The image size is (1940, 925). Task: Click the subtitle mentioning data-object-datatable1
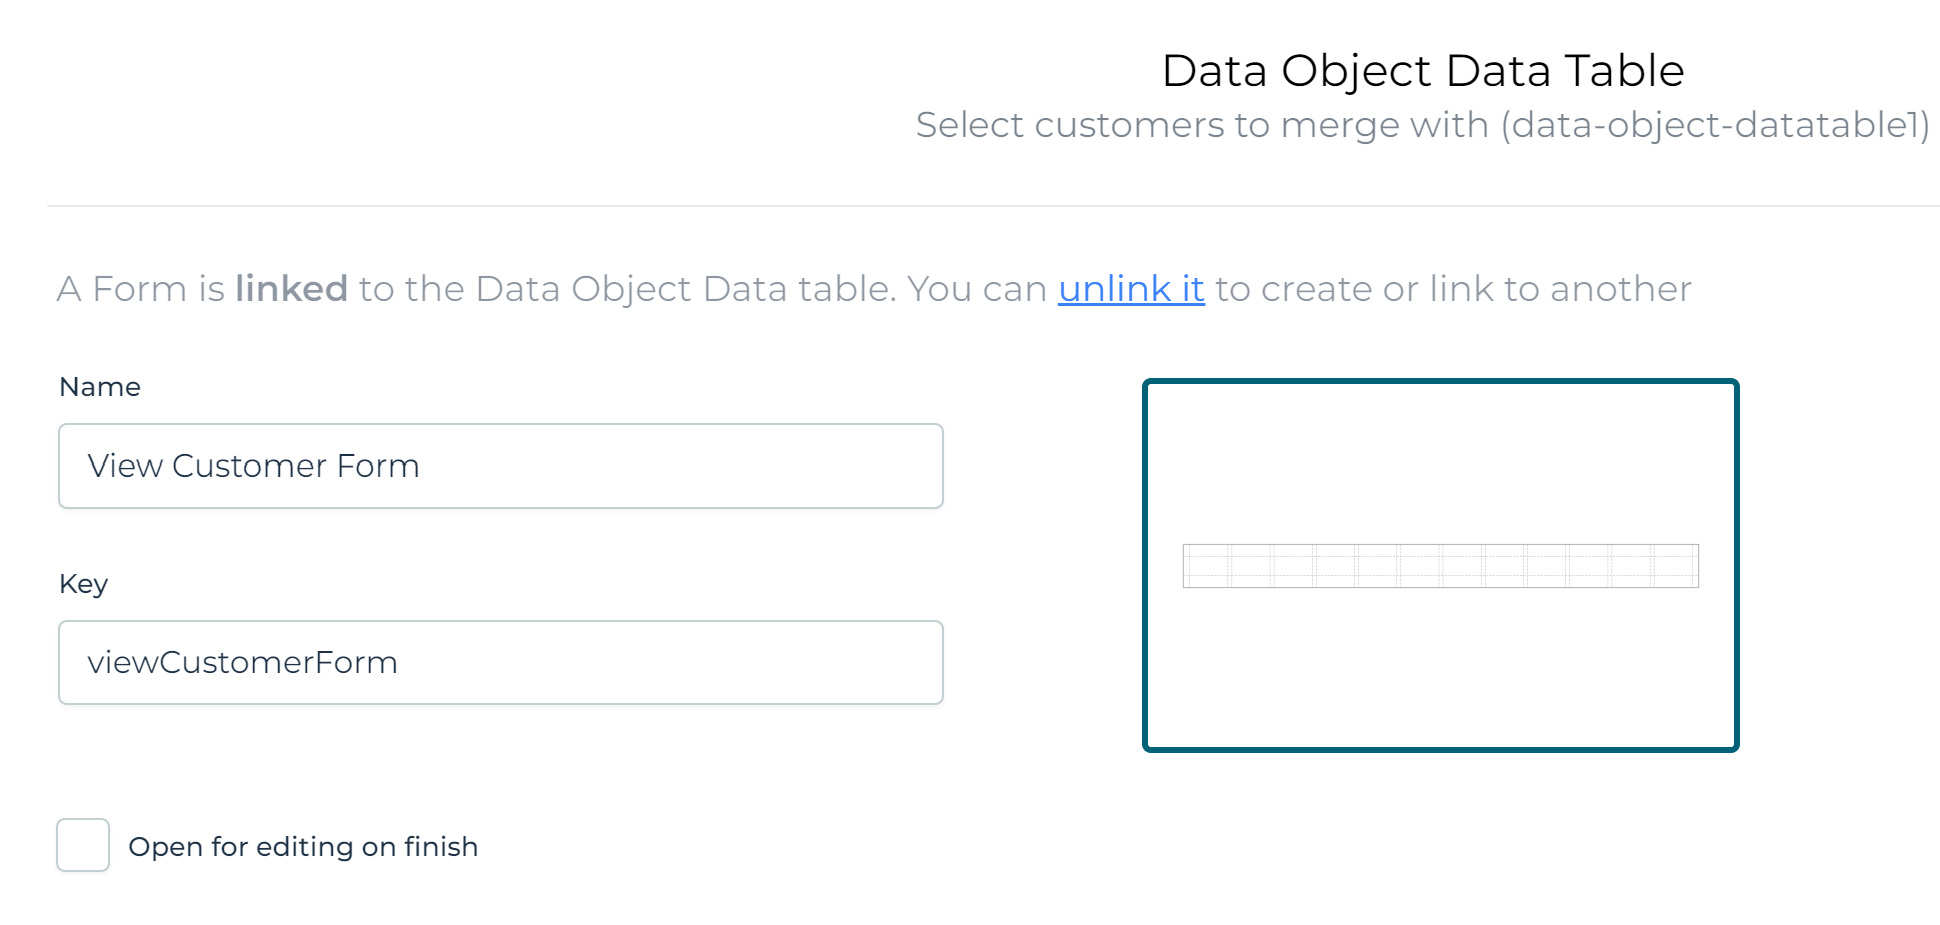[1424, 125]
